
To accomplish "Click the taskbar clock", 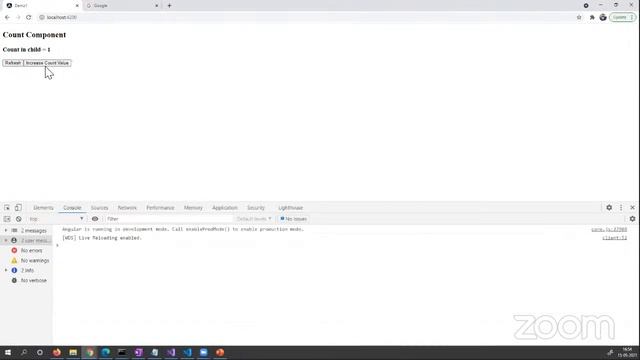I will pyautogui.click(x=627, y=352).
